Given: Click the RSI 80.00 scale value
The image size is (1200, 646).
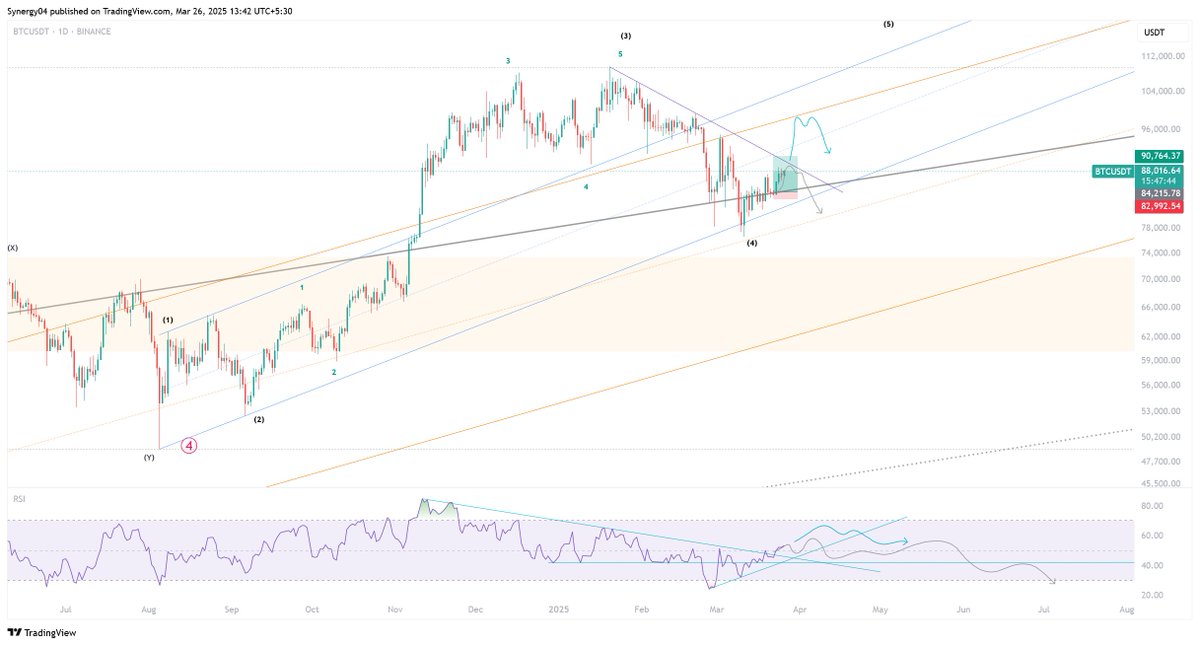Looking at the screenshot, I should pos(1153,506).
